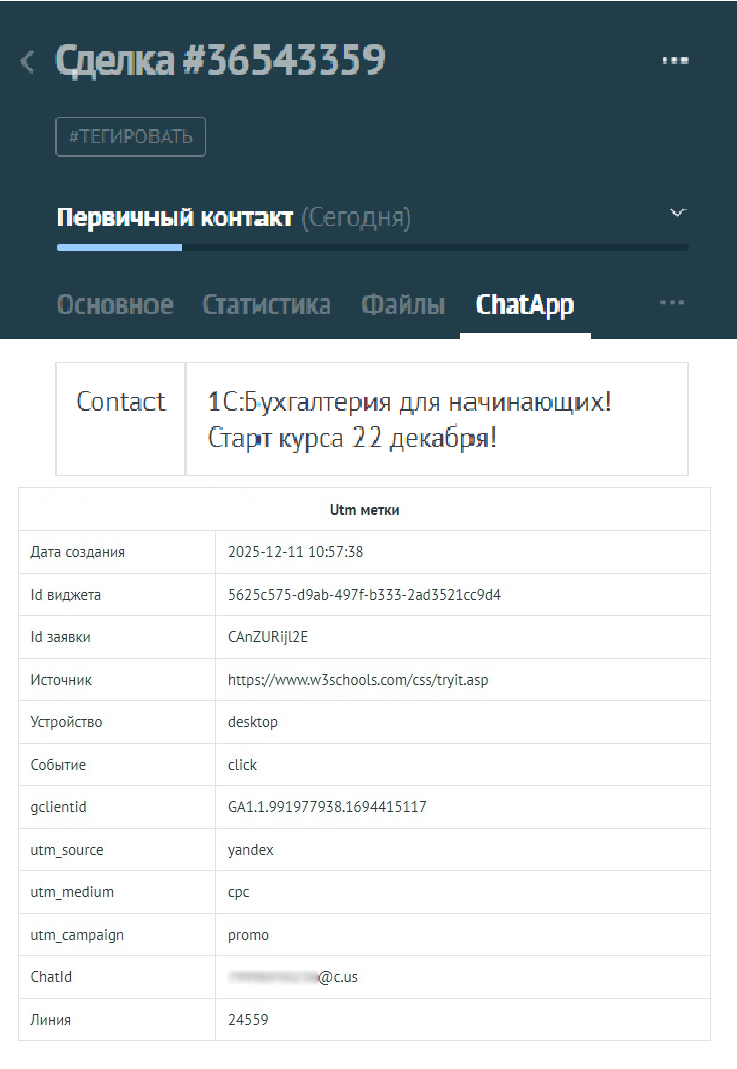Click the Id виджета value

coord(364,595)
